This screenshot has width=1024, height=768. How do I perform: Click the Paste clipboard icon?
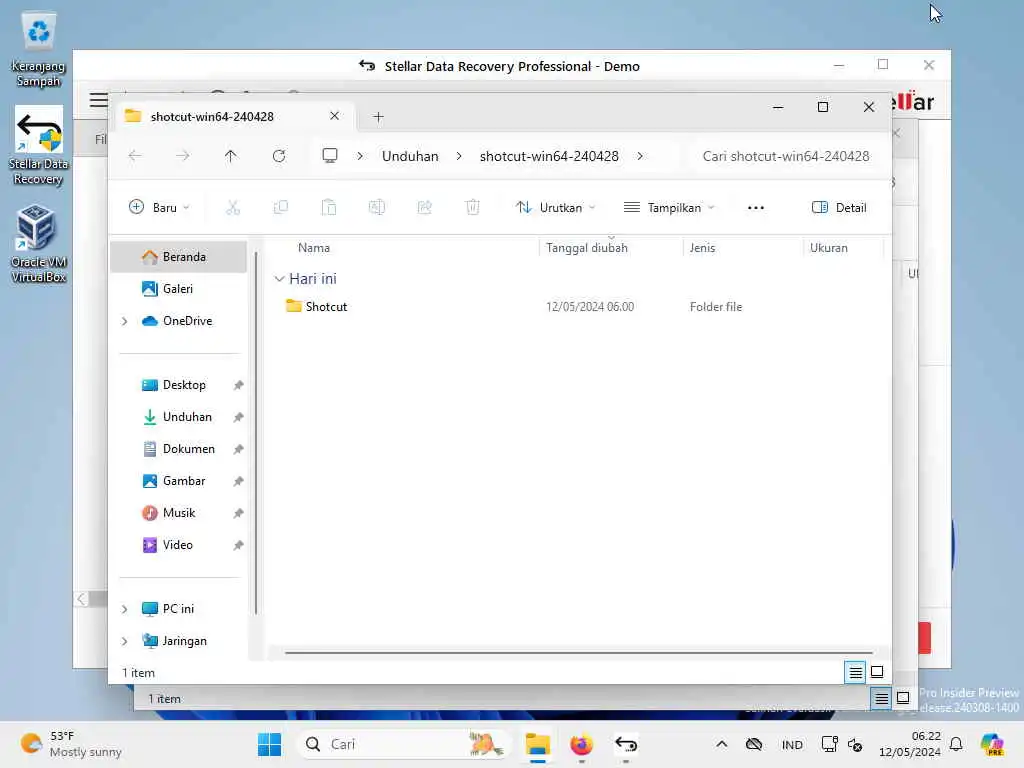click(328, 208)
